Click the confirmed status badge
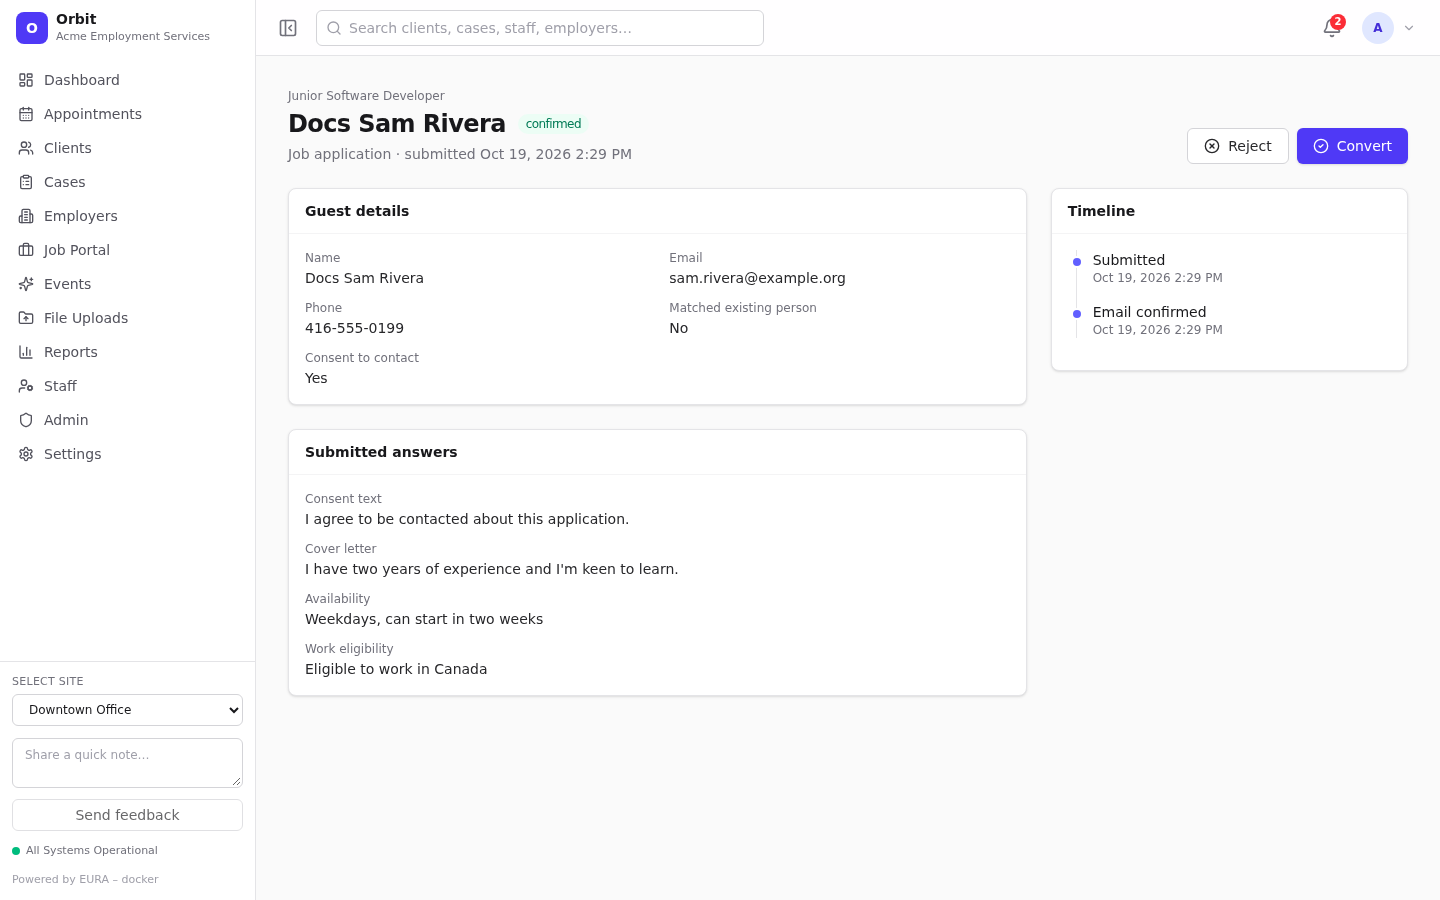Image resolution: width=1440 pixels, height=900 pixels. click(553, 124)
